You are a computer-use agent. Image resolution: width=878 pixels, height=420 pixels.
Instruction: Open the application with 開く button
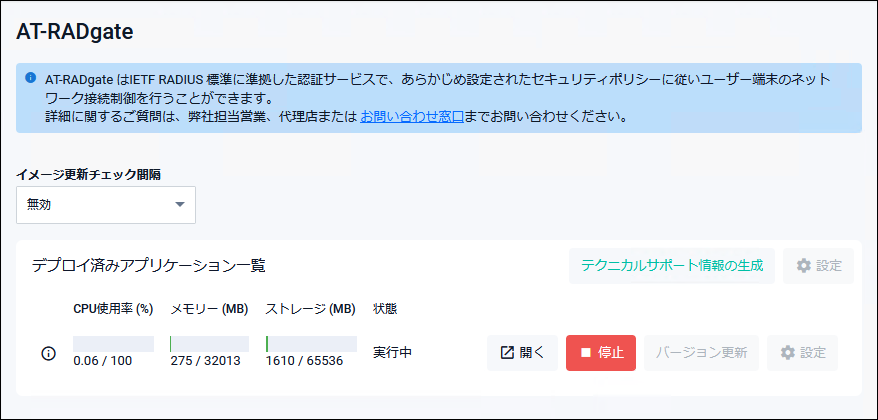522,353
